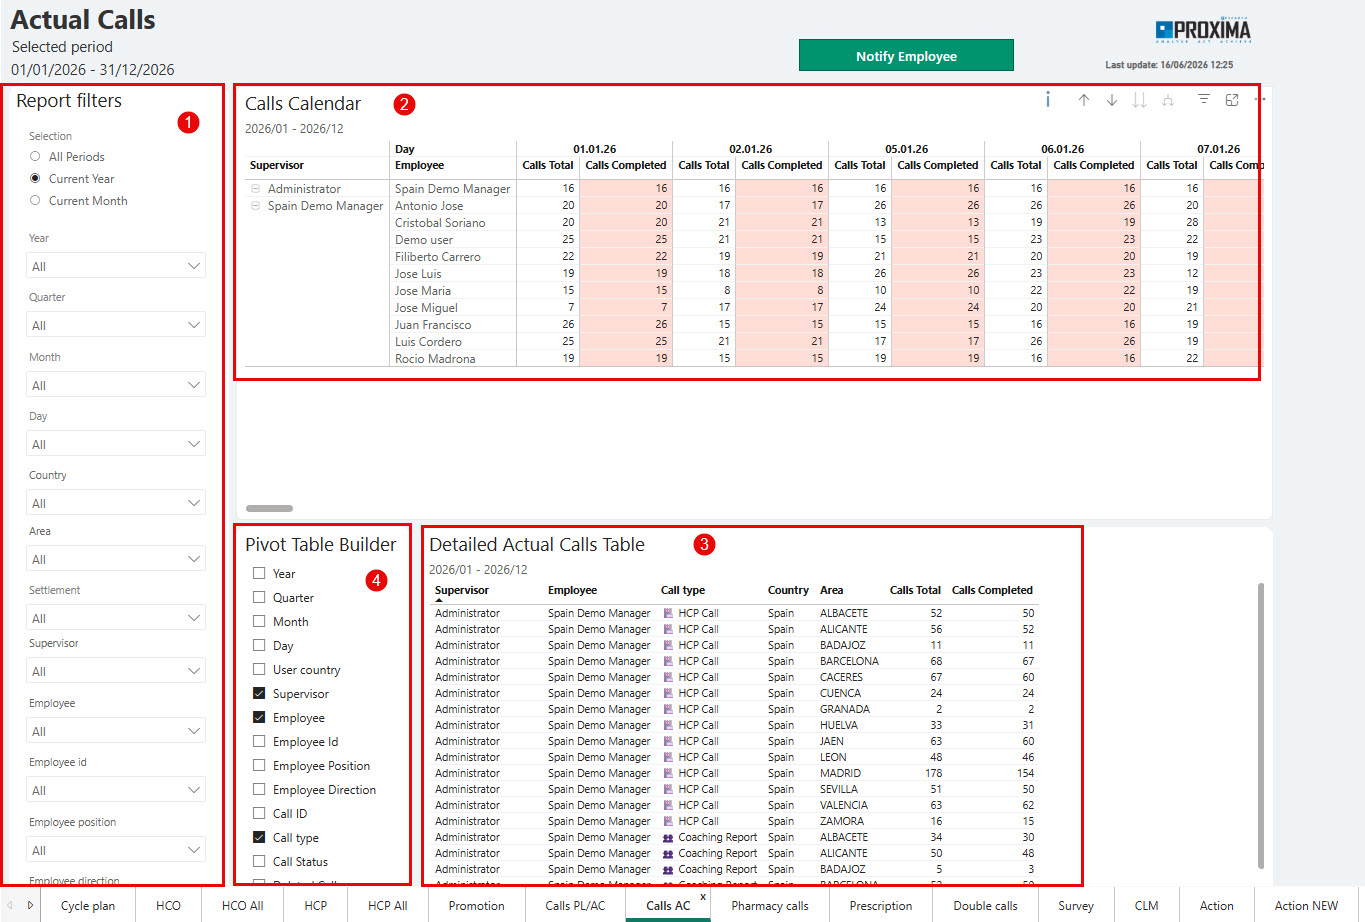This screenshot has width=1365, height=922.
Task: Check the Quarter box in Pivot Table Builder
Action: tap(259, 598)
